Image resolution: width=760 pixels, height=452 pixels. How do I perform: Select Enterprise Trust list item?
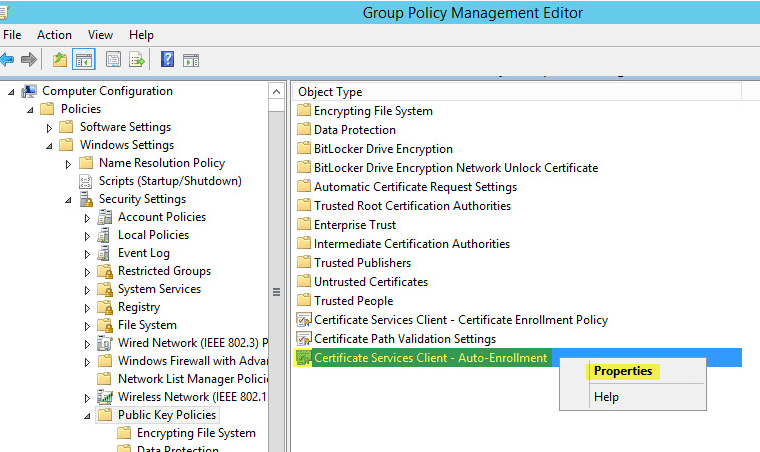click(x=355, y=225)
